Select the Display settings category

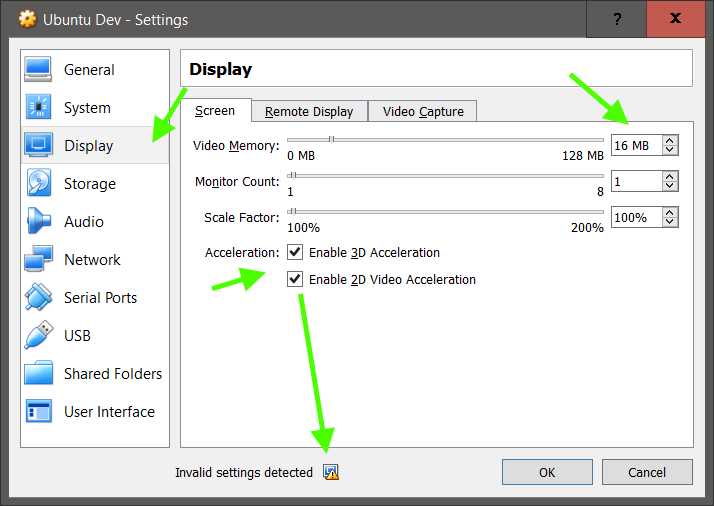point(95,145)
